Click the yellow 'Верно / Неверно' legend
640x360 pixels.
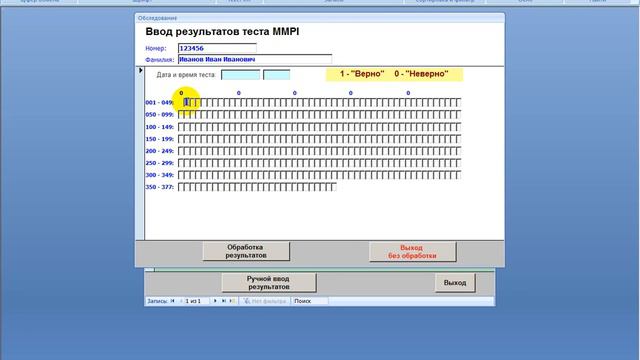tap(394, 74)
